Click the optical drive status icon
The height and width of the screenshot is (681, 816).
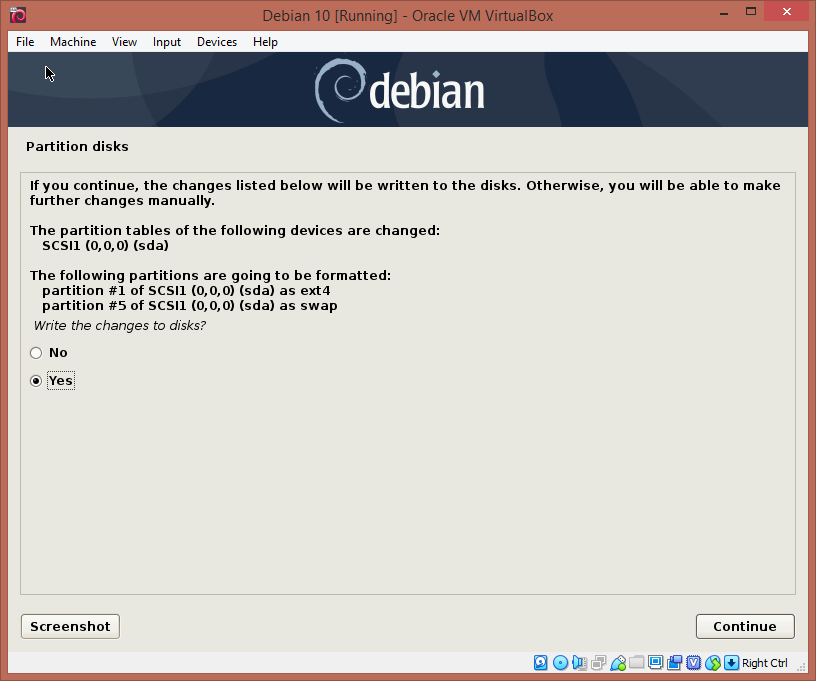tap(560, 663)
